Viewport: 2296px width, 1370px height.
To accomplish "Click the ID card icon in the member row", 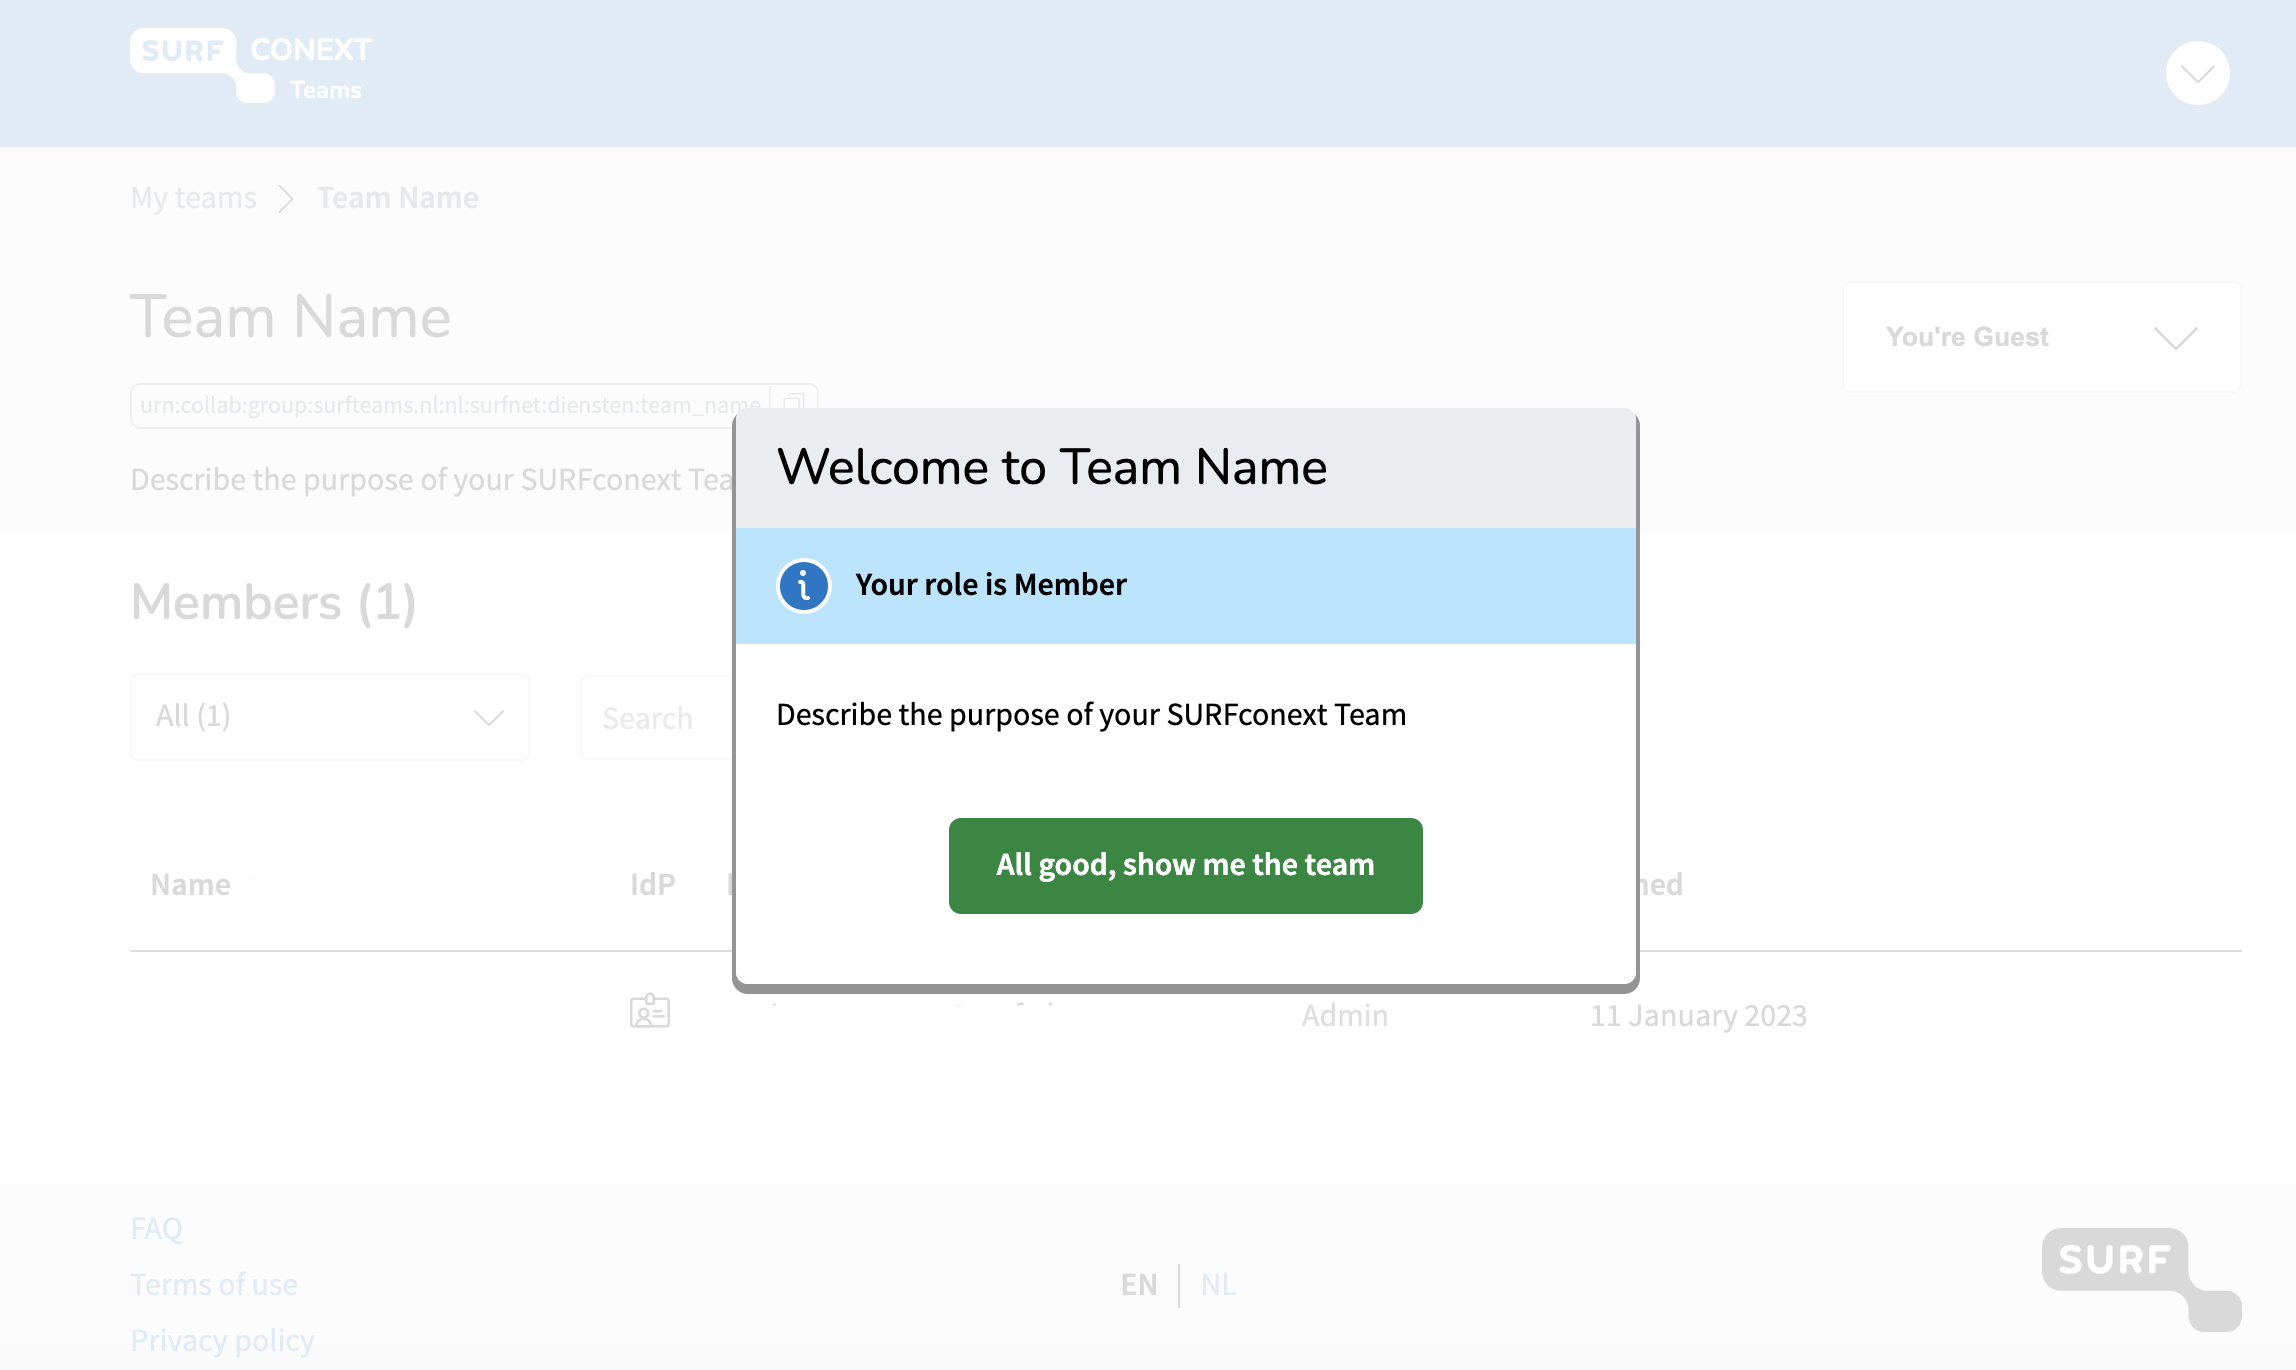I will tap(650, 1011).
